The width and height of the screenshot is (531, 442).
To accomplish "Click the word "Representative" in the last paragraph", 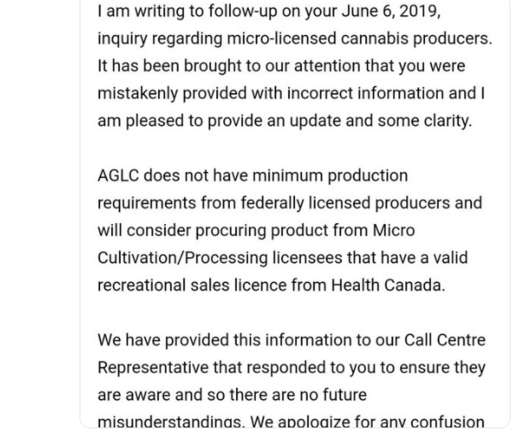I will [x=153, y=368].
